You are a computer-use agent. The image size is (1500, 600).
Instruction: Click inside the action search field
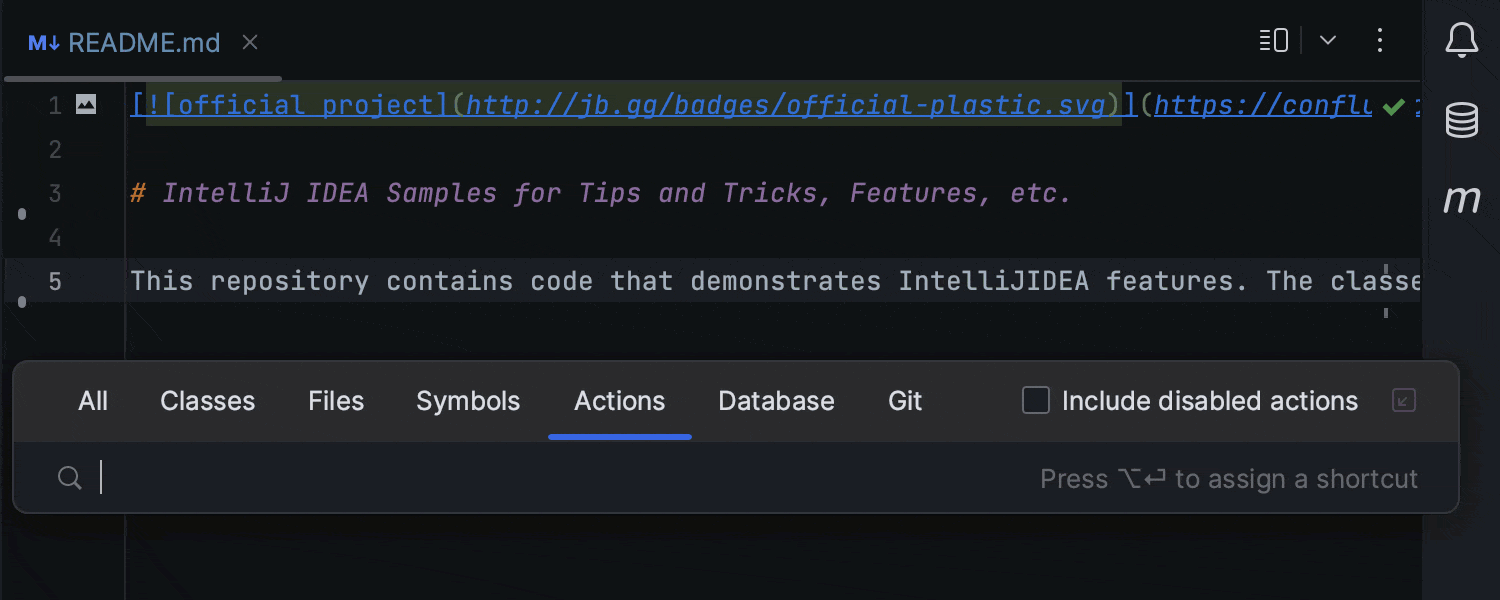click(x=400, y=477)
